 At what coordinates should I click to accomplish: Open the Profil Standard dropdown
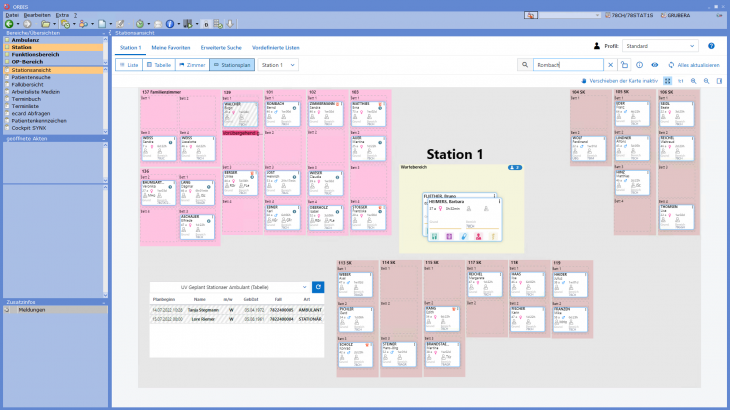coord(660,46)
